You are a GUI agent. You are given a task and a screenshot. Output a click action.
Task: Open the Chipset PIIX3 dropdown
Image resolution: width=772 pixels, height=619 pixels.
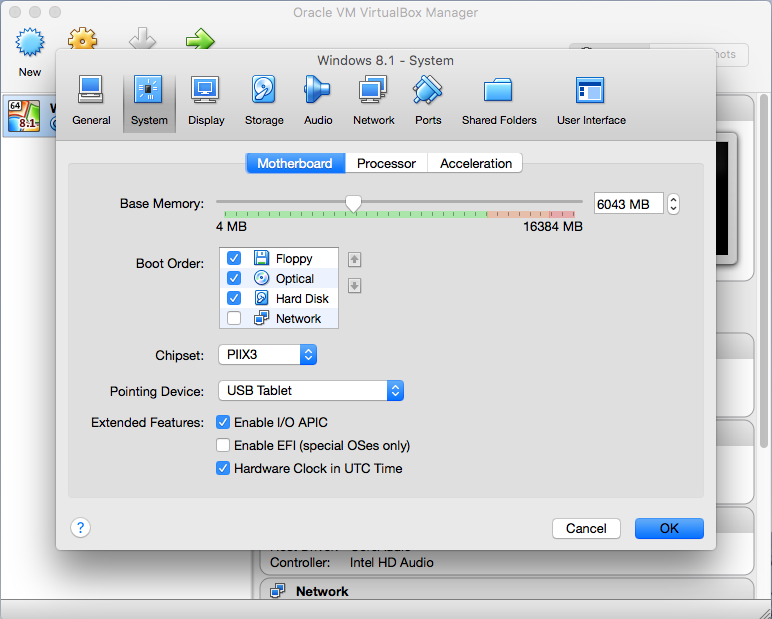(x=267, y=355)
